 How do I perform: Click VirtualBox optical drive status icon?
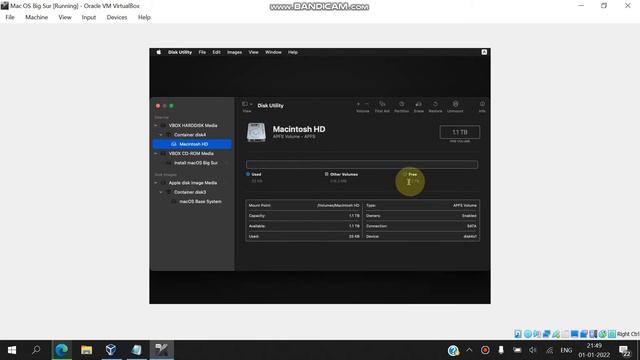pos(527,334)
